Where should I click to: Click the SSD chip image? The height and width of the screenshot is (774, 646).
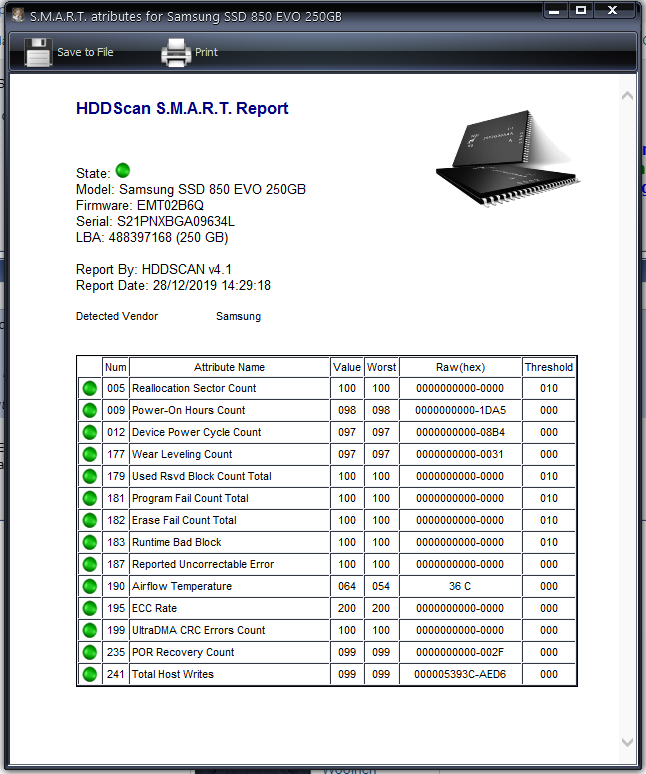tap(508, 158)
